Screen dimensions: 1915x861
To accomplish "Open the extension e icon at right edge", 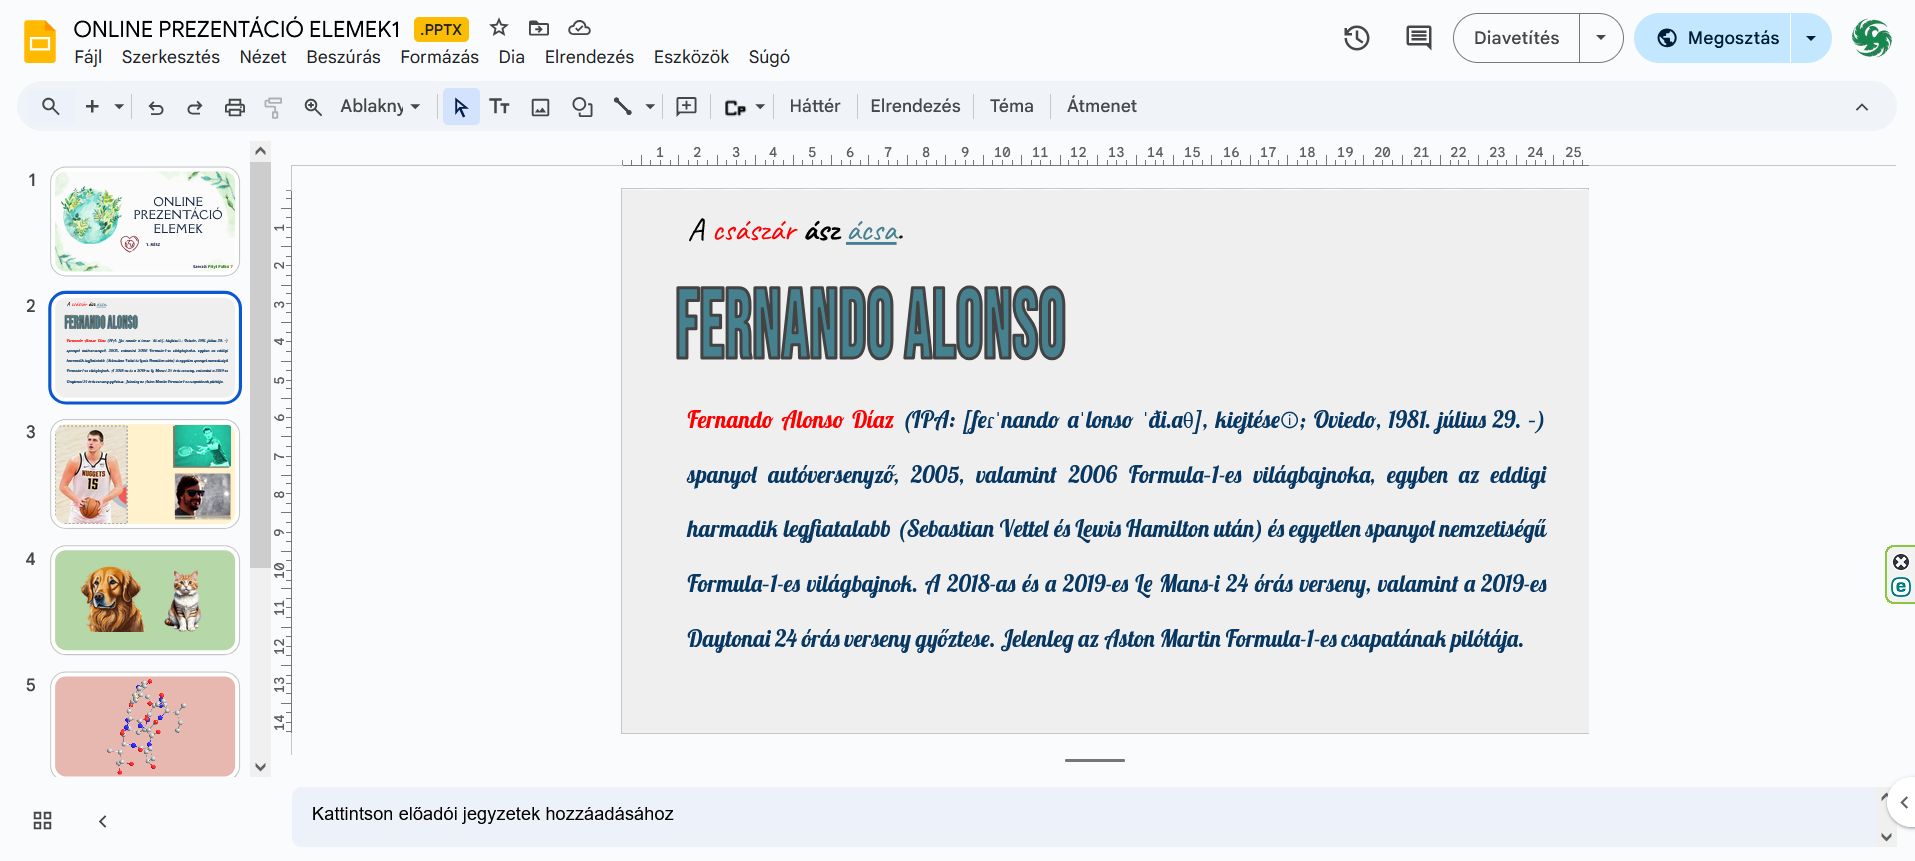I will click(1901, 587).
